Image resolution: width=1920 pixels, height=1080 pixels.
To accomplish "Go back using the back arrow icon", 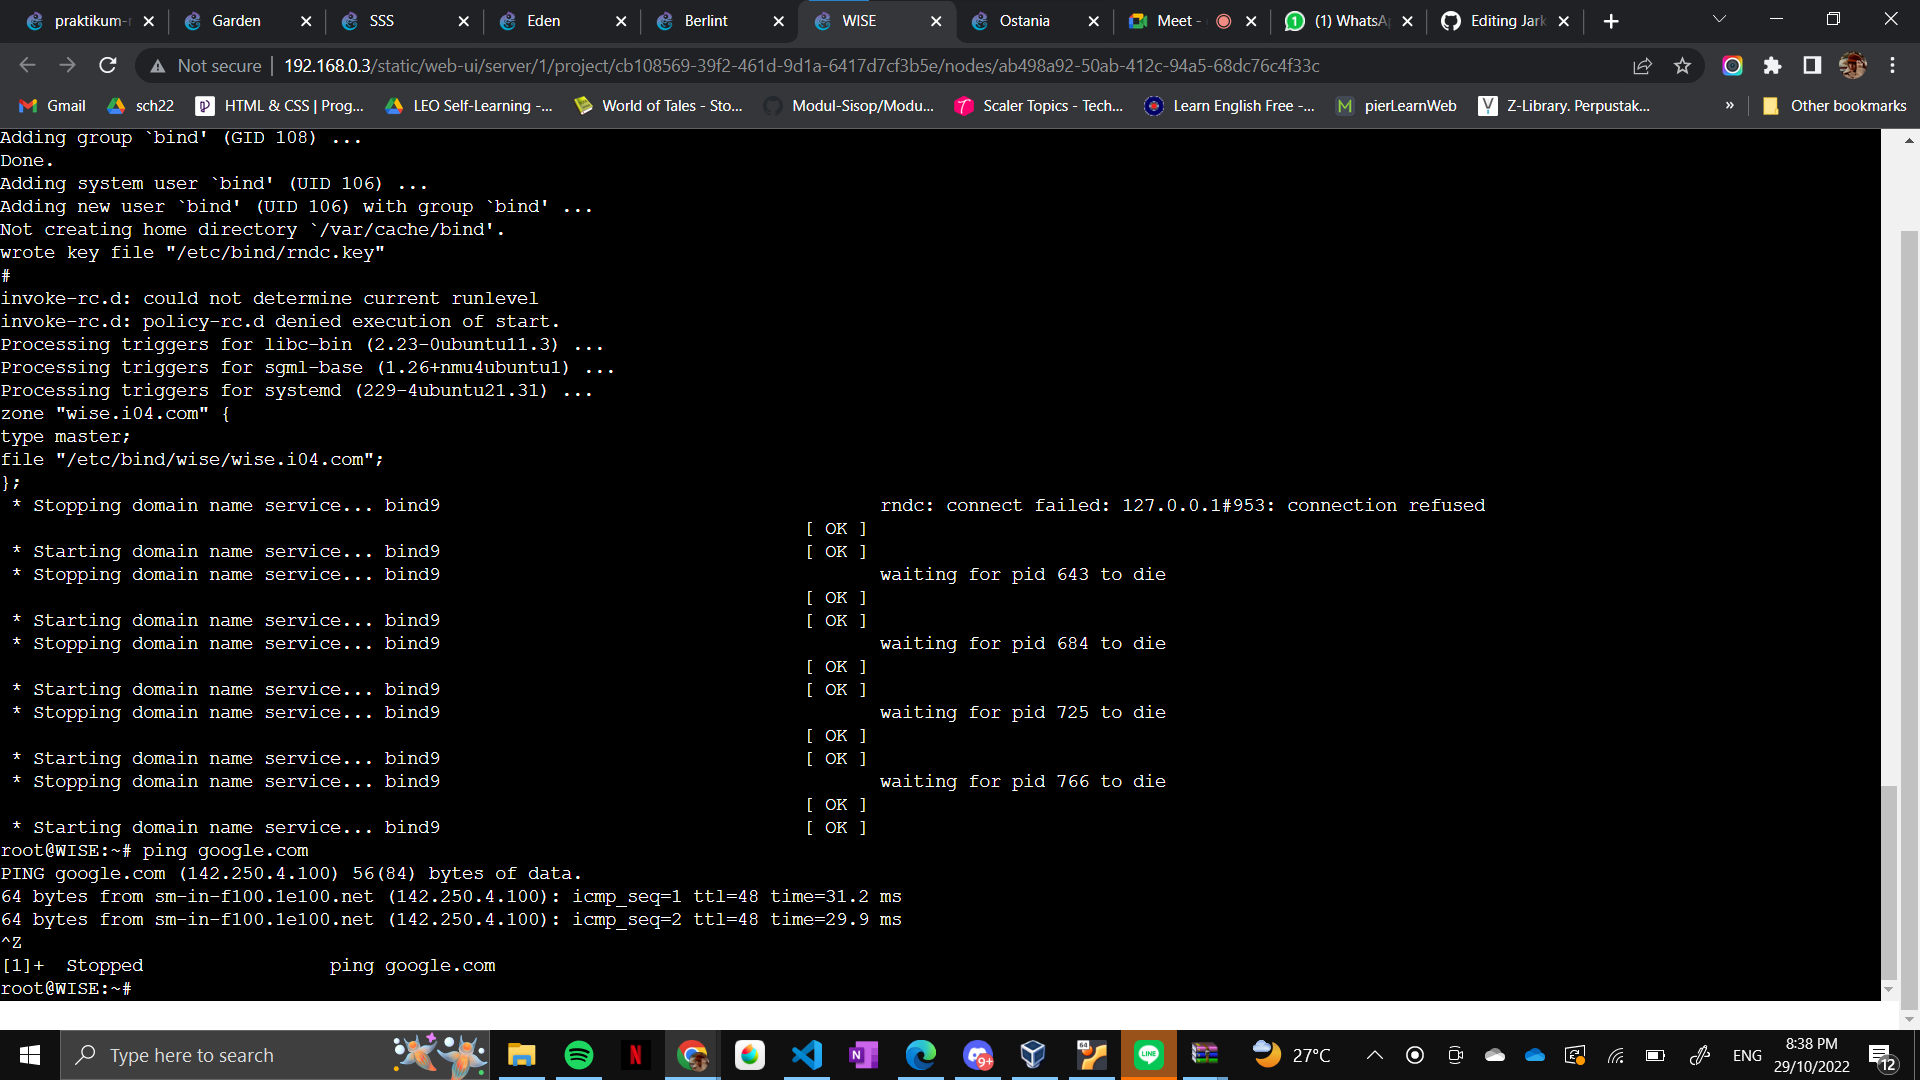I will [x=27, y=65].
